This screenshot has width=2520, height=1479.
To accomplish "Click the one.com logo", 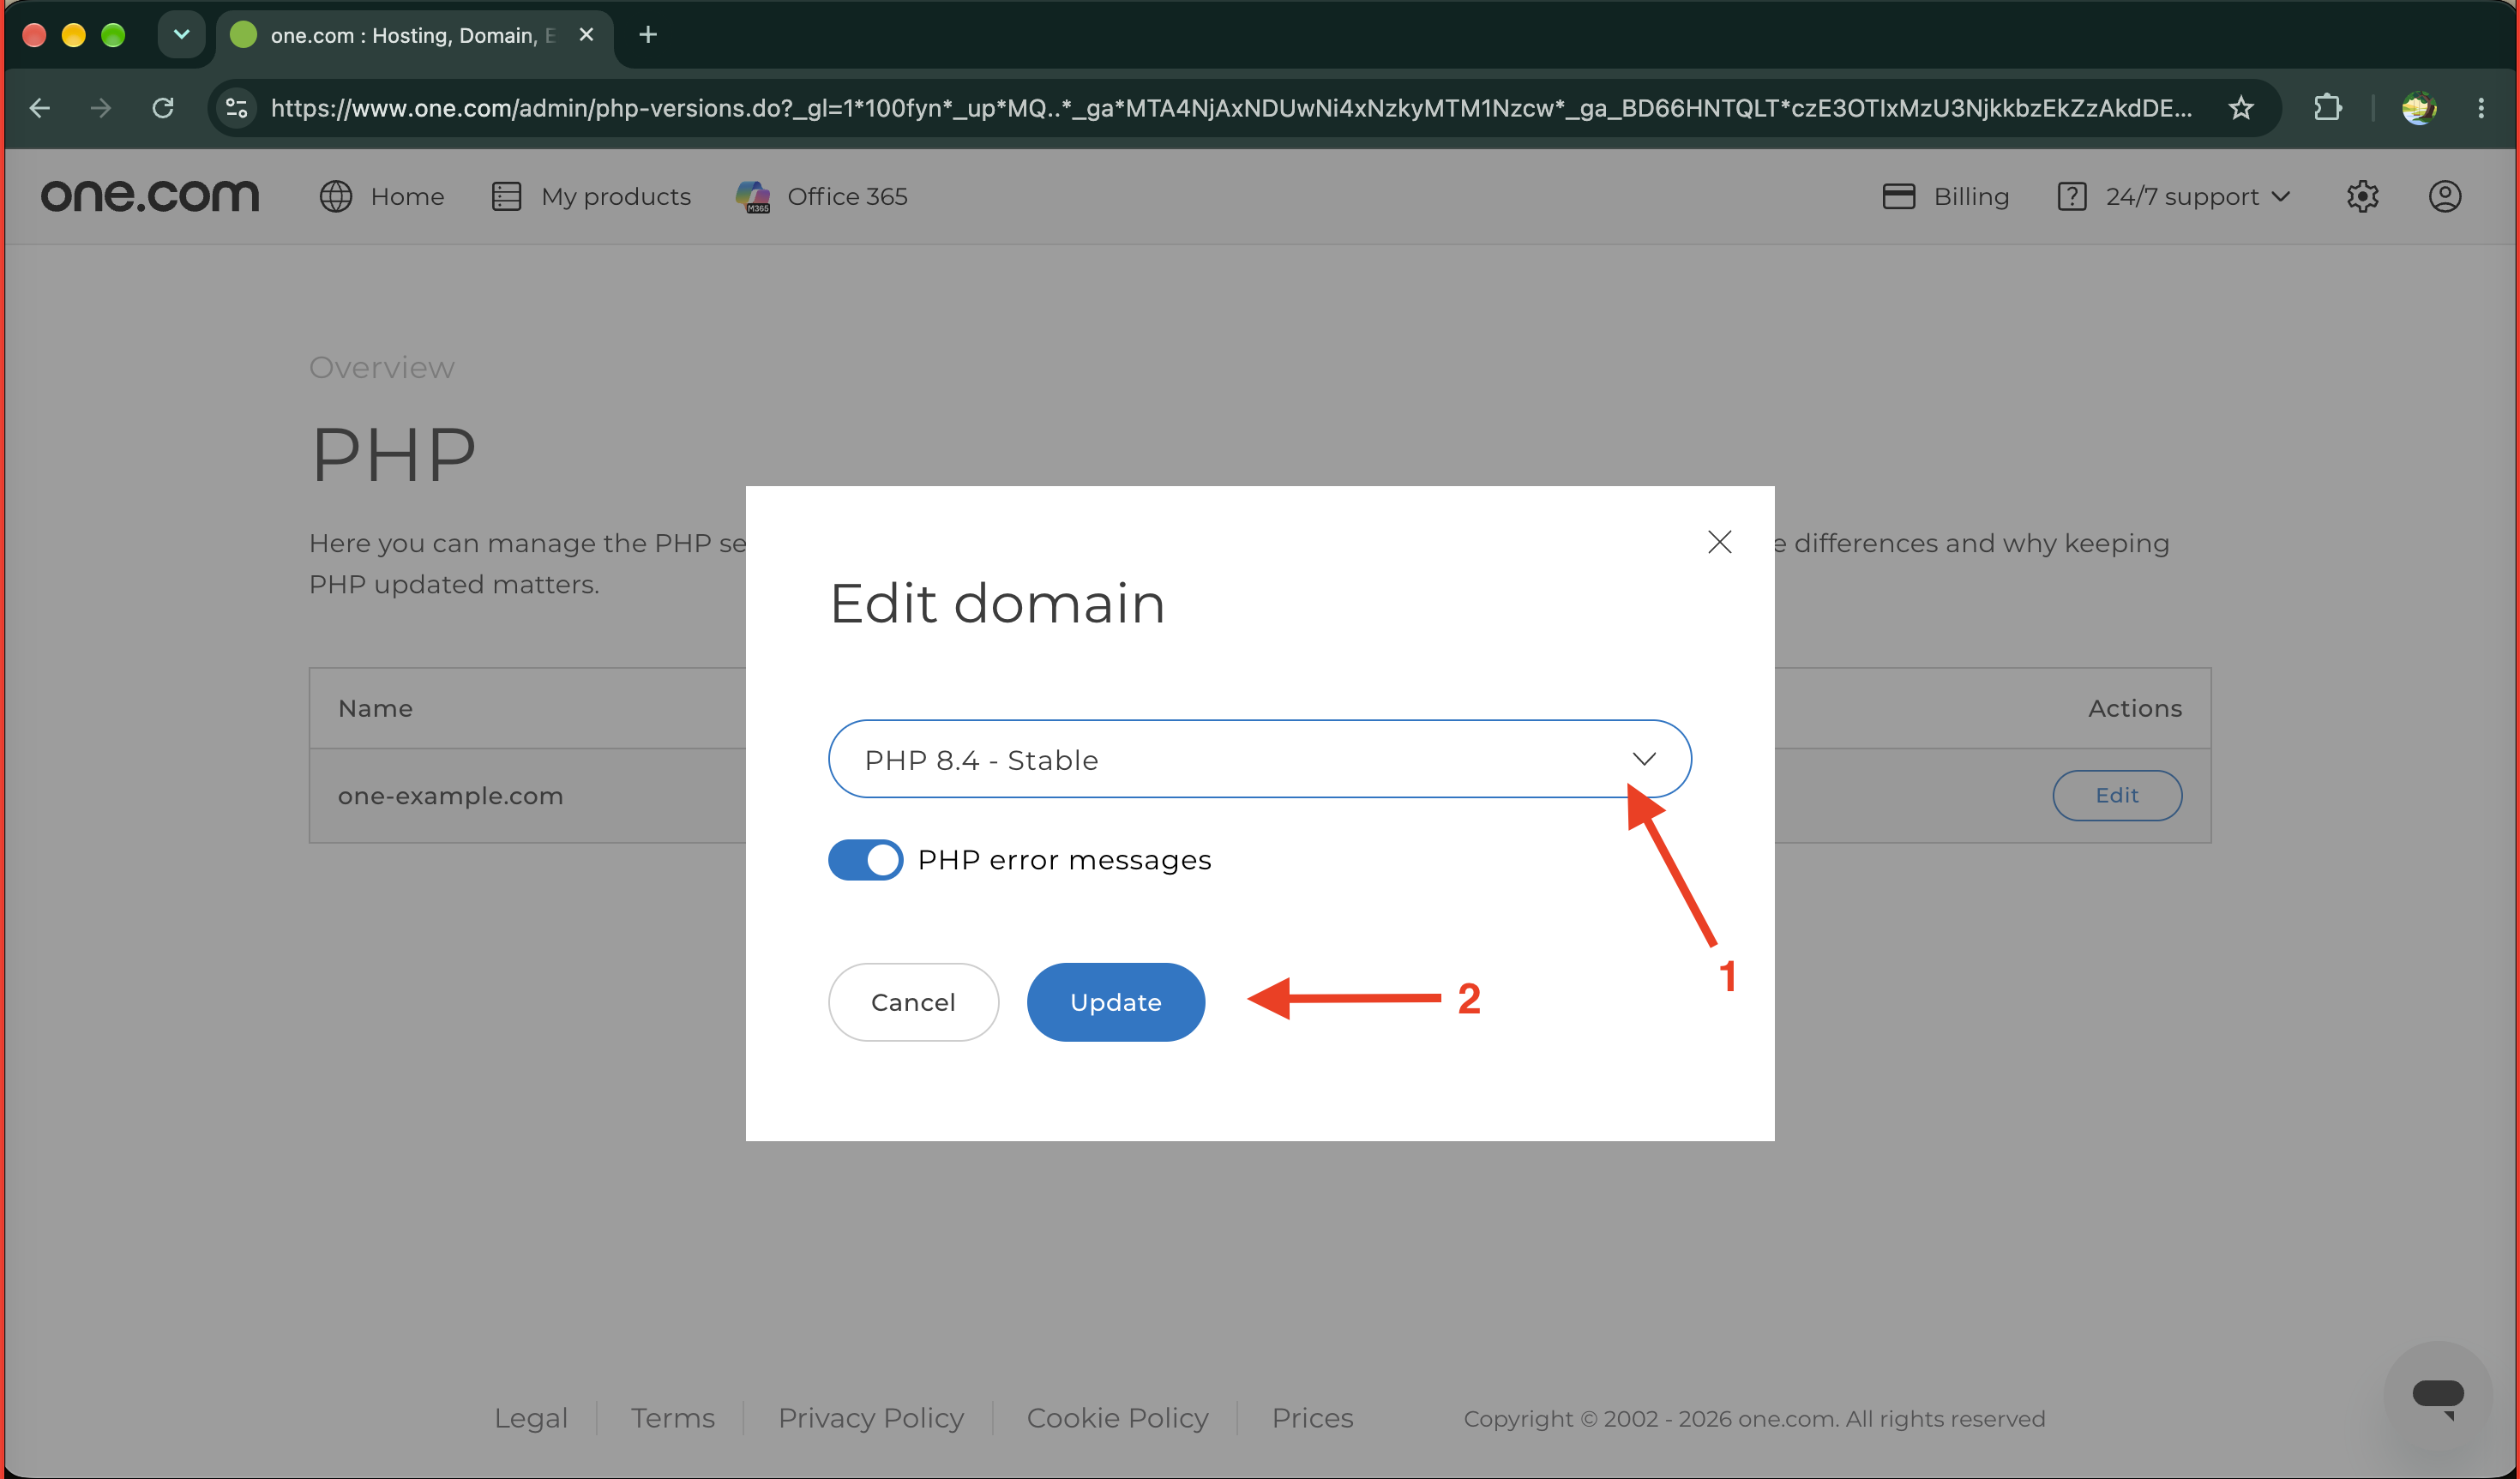I will tap(150, 195).
